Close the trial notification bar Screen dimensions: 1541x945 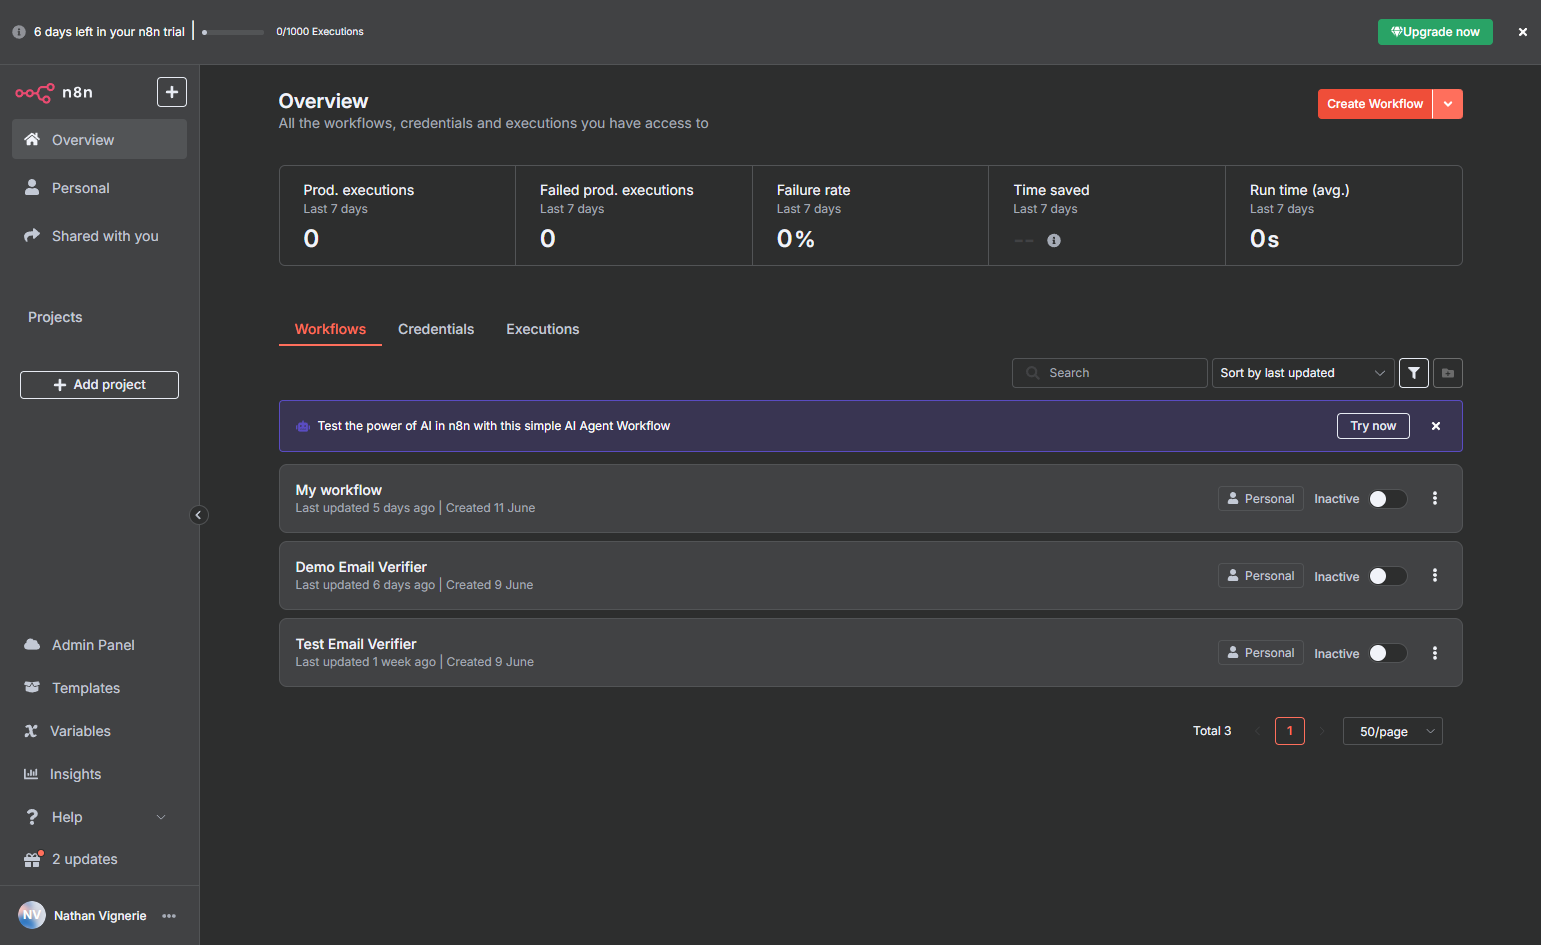pos(1523,32)
